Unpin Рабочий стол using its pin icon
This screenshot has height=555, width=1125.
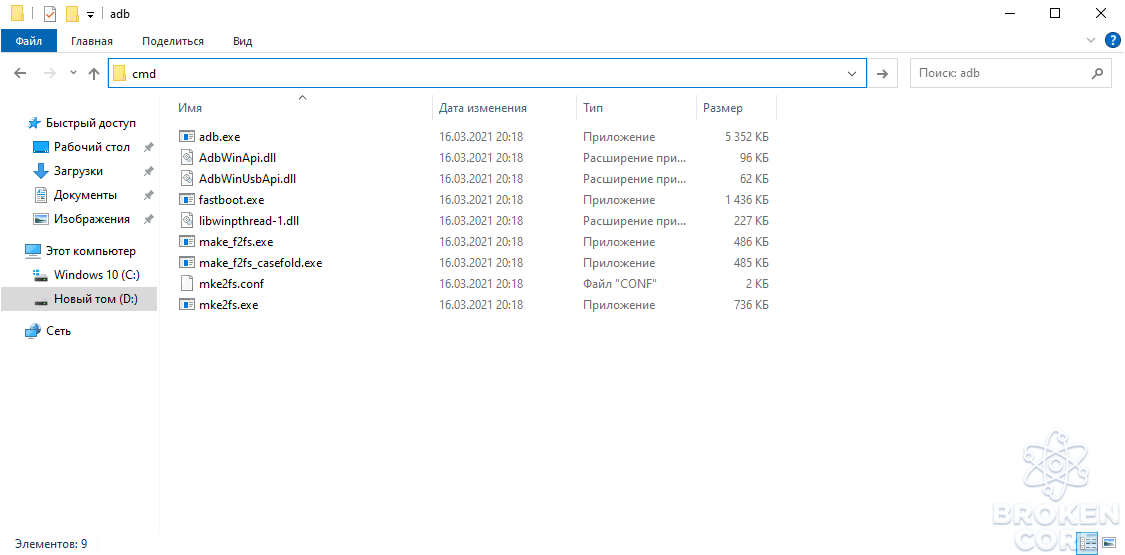click(x=149, y=147)
